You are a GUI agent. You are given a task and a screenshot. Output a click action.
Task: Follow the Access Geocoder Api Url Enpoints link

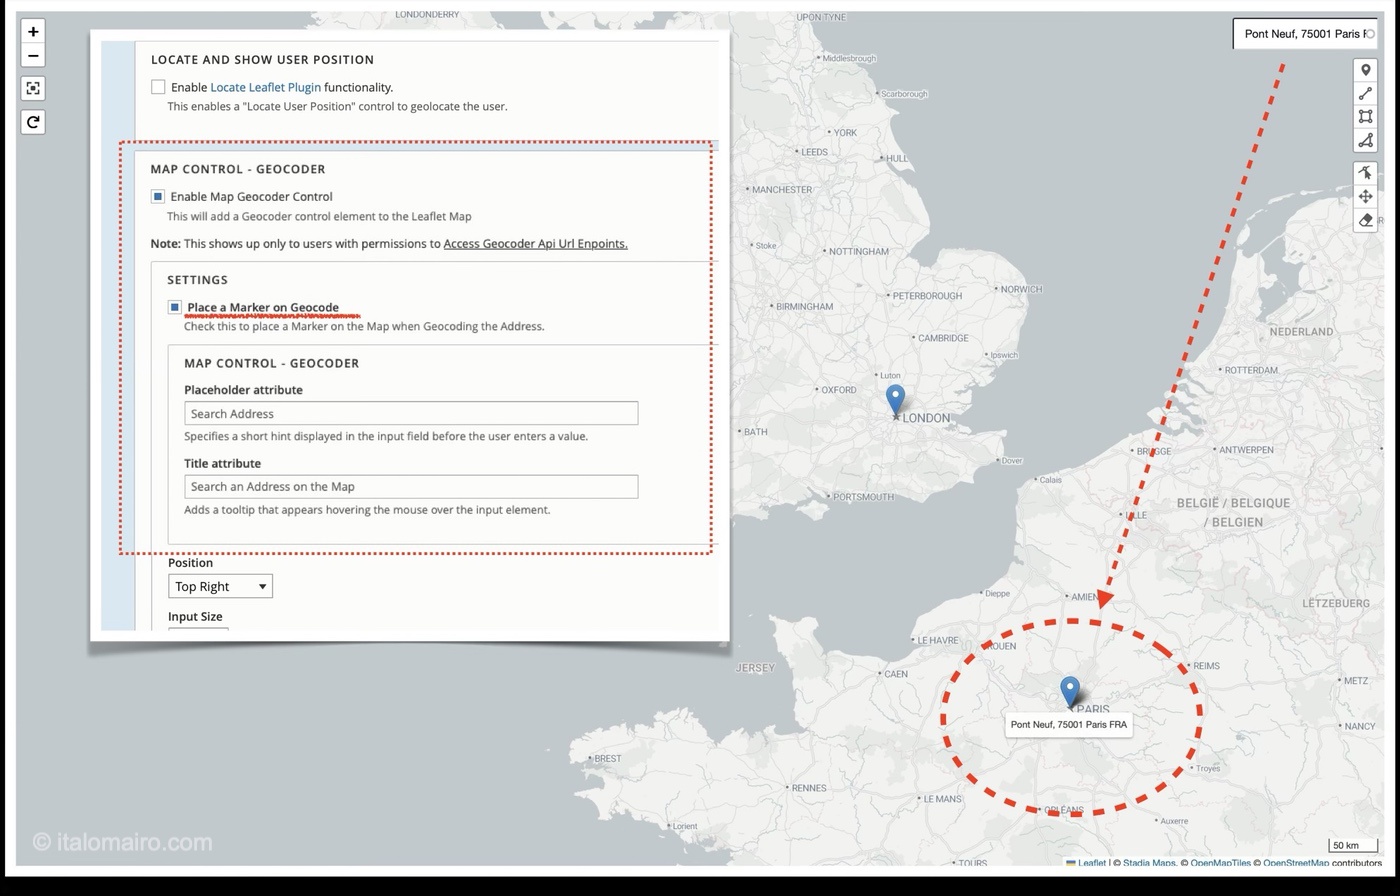click(535, 243)
